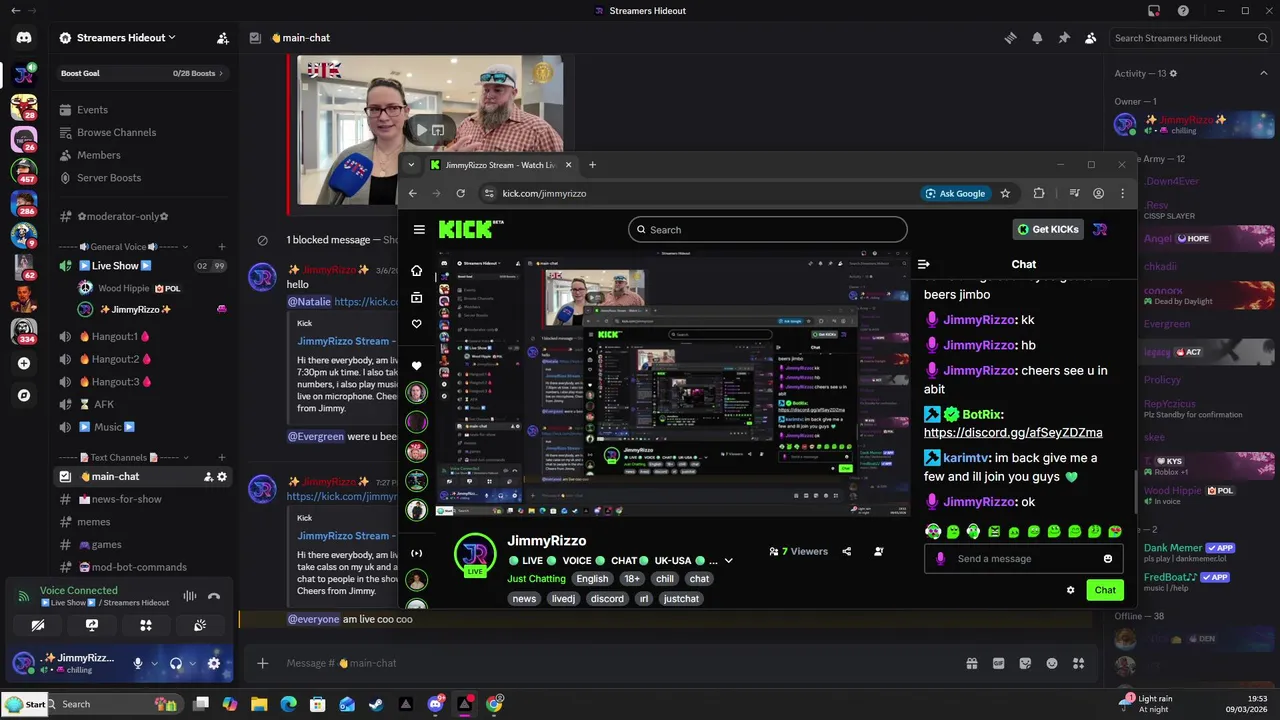Open Members in the Discord sidebar
1280x720 pixels.
click(x=142, y=155)
